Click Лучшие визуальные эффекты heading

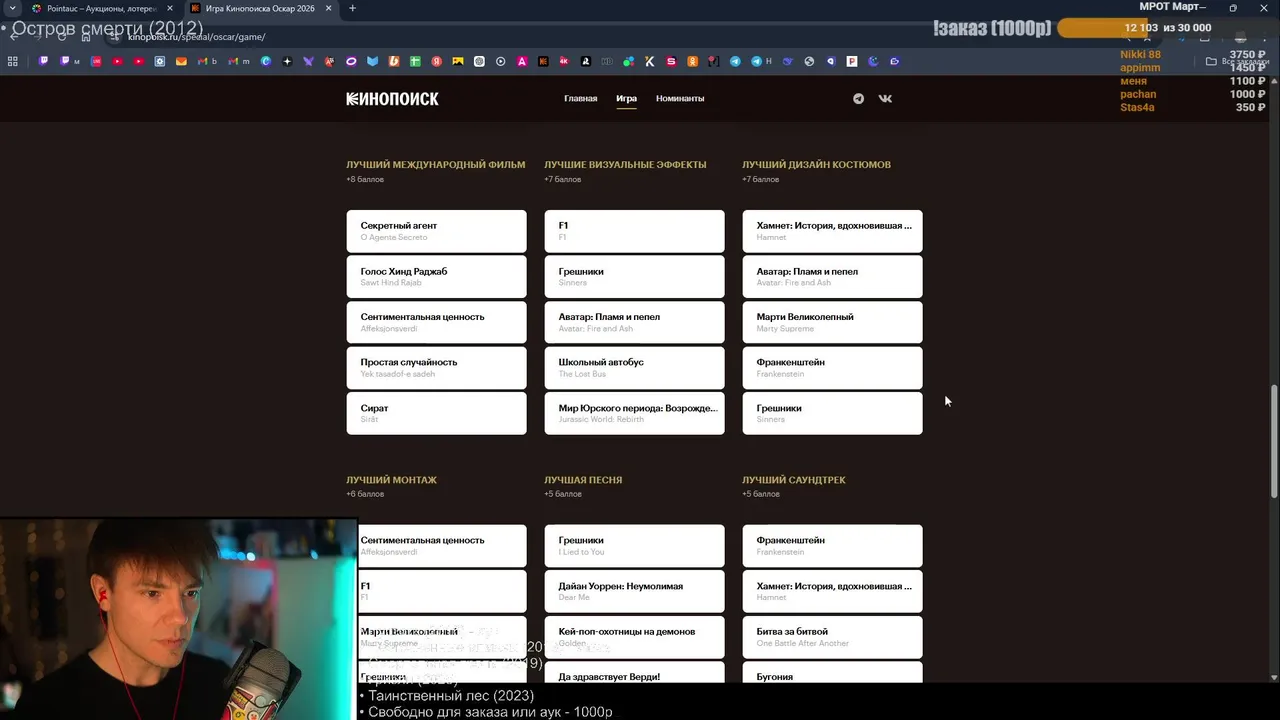click(625, 164)
